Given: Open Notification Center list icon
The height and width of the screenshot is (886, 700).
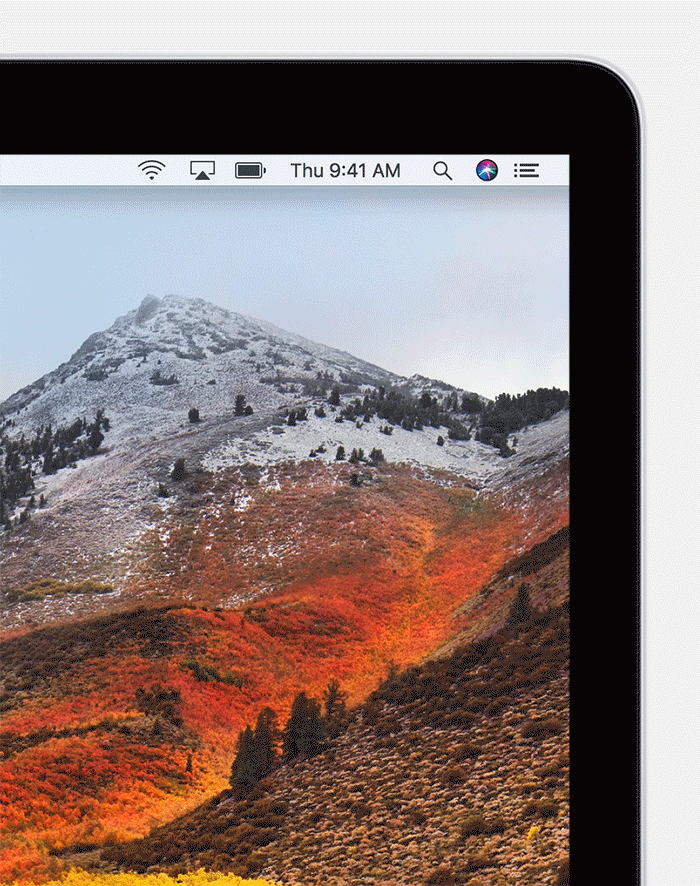Looking at the screenshot, I should coord(526,170).
